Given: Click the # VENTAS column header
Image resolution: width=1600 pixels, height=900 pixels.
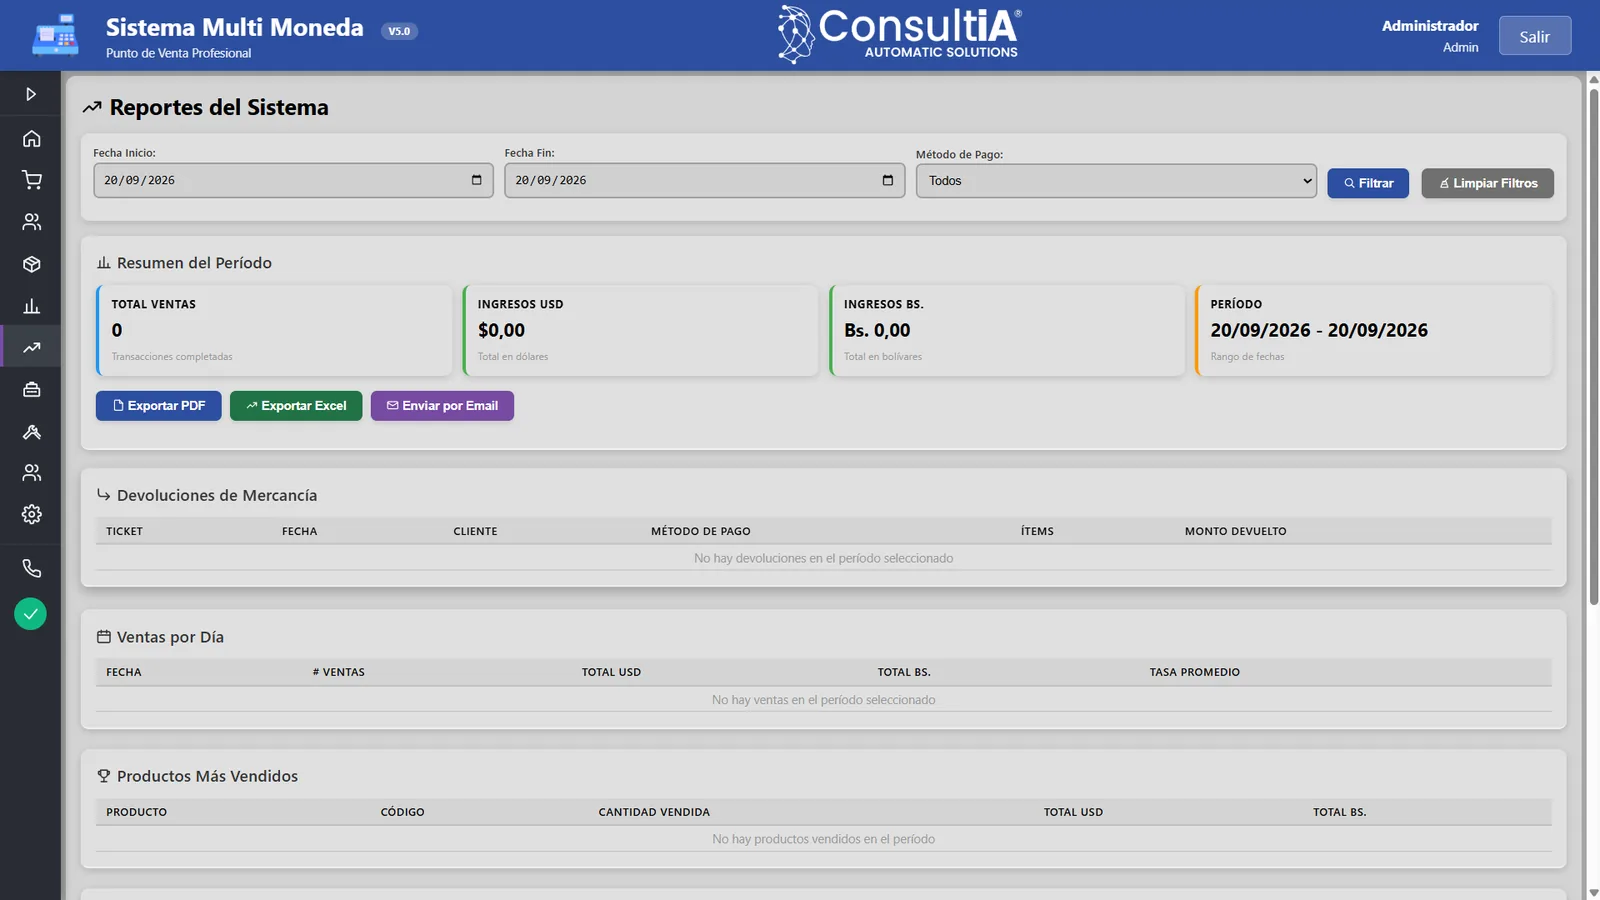Looking at the screenshot, I should 338,672.
